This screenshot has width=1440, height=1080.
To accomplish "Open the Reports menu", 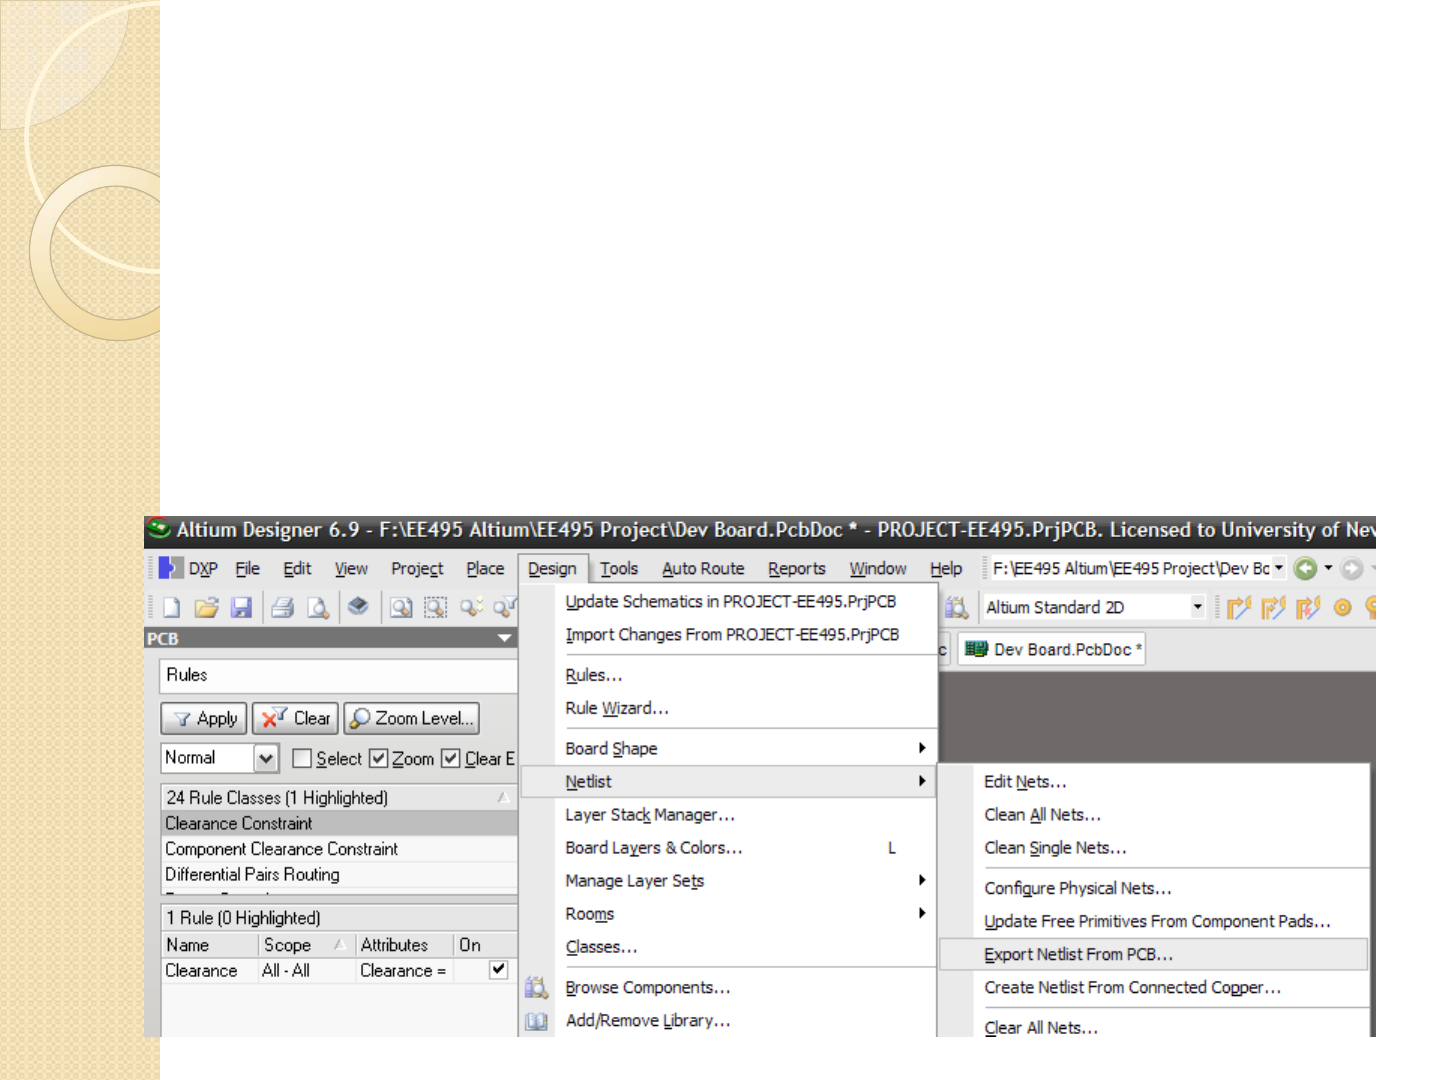I will point(797,568).
